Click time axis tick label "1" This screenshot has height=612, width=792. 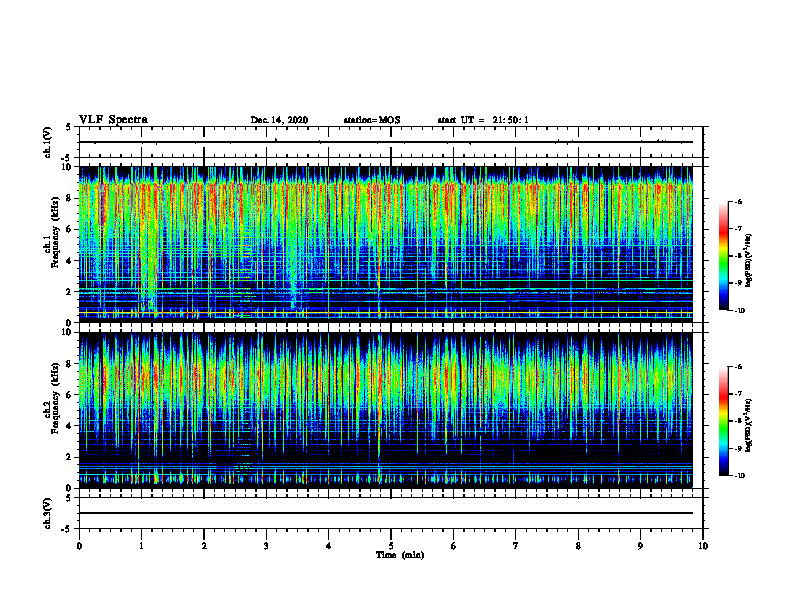(x=141, y=546)
